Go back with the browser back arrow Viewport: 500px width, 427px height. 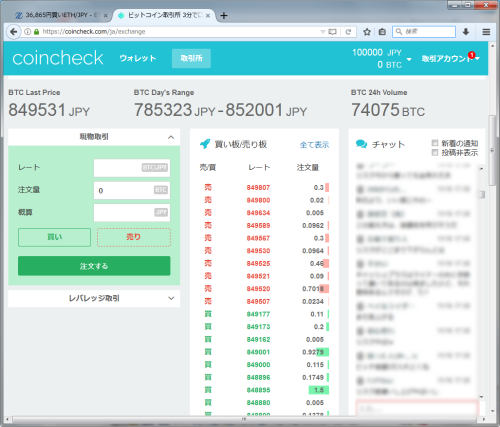(13, 32)
